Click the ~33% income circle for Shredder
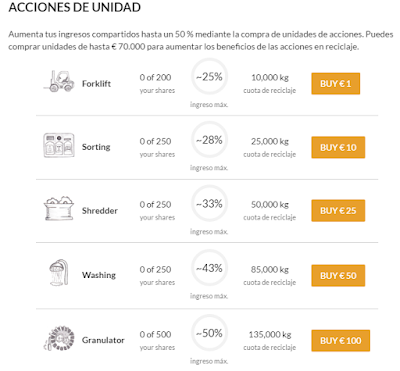The image size is (400, 371). [209, 204]
